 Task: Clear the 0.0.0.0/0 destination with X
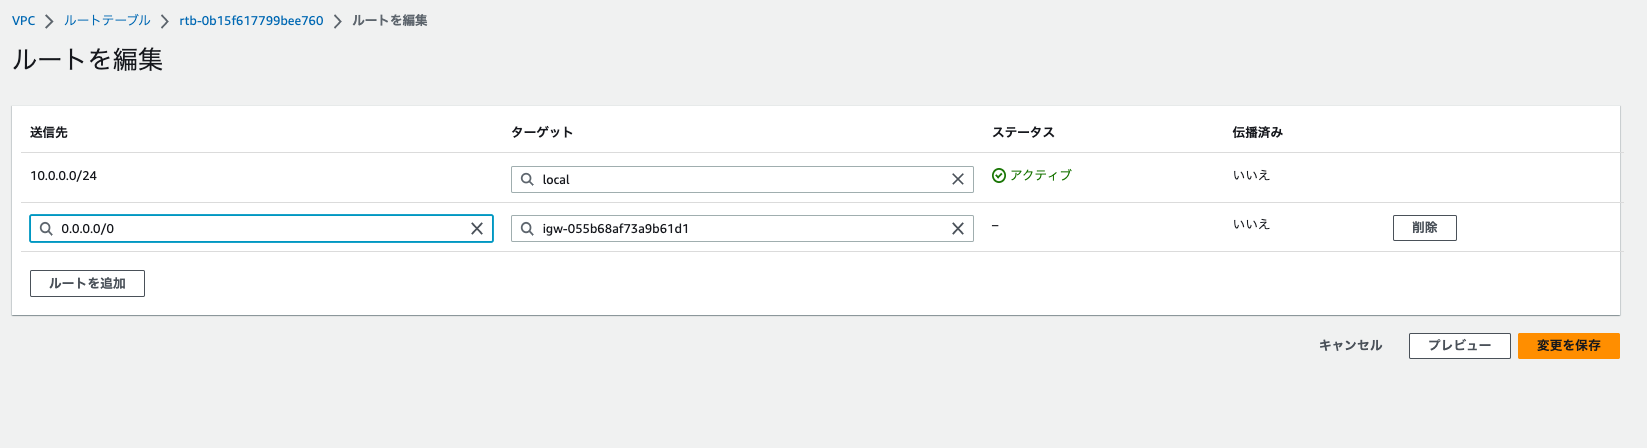tap(477, 229)
